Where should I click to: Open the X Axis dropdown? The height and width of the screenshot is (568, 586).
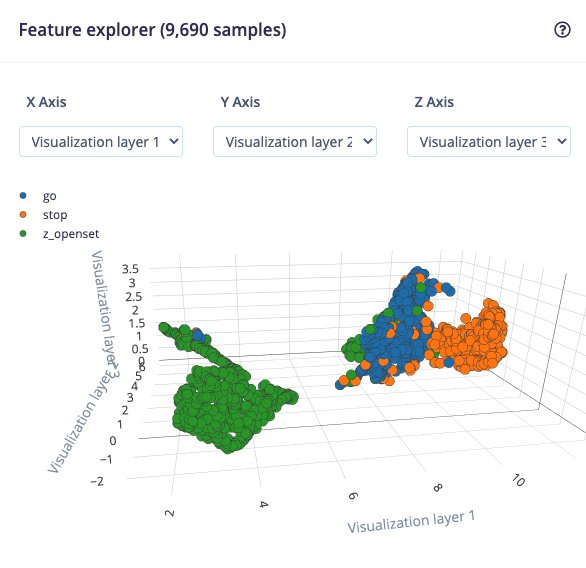point(101,142)
